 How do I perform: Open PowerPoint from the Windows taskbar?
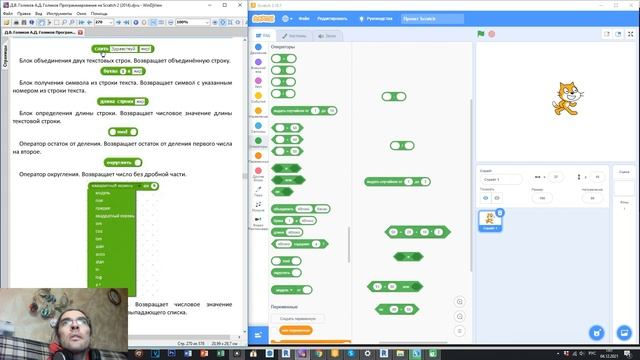[204, 353]
